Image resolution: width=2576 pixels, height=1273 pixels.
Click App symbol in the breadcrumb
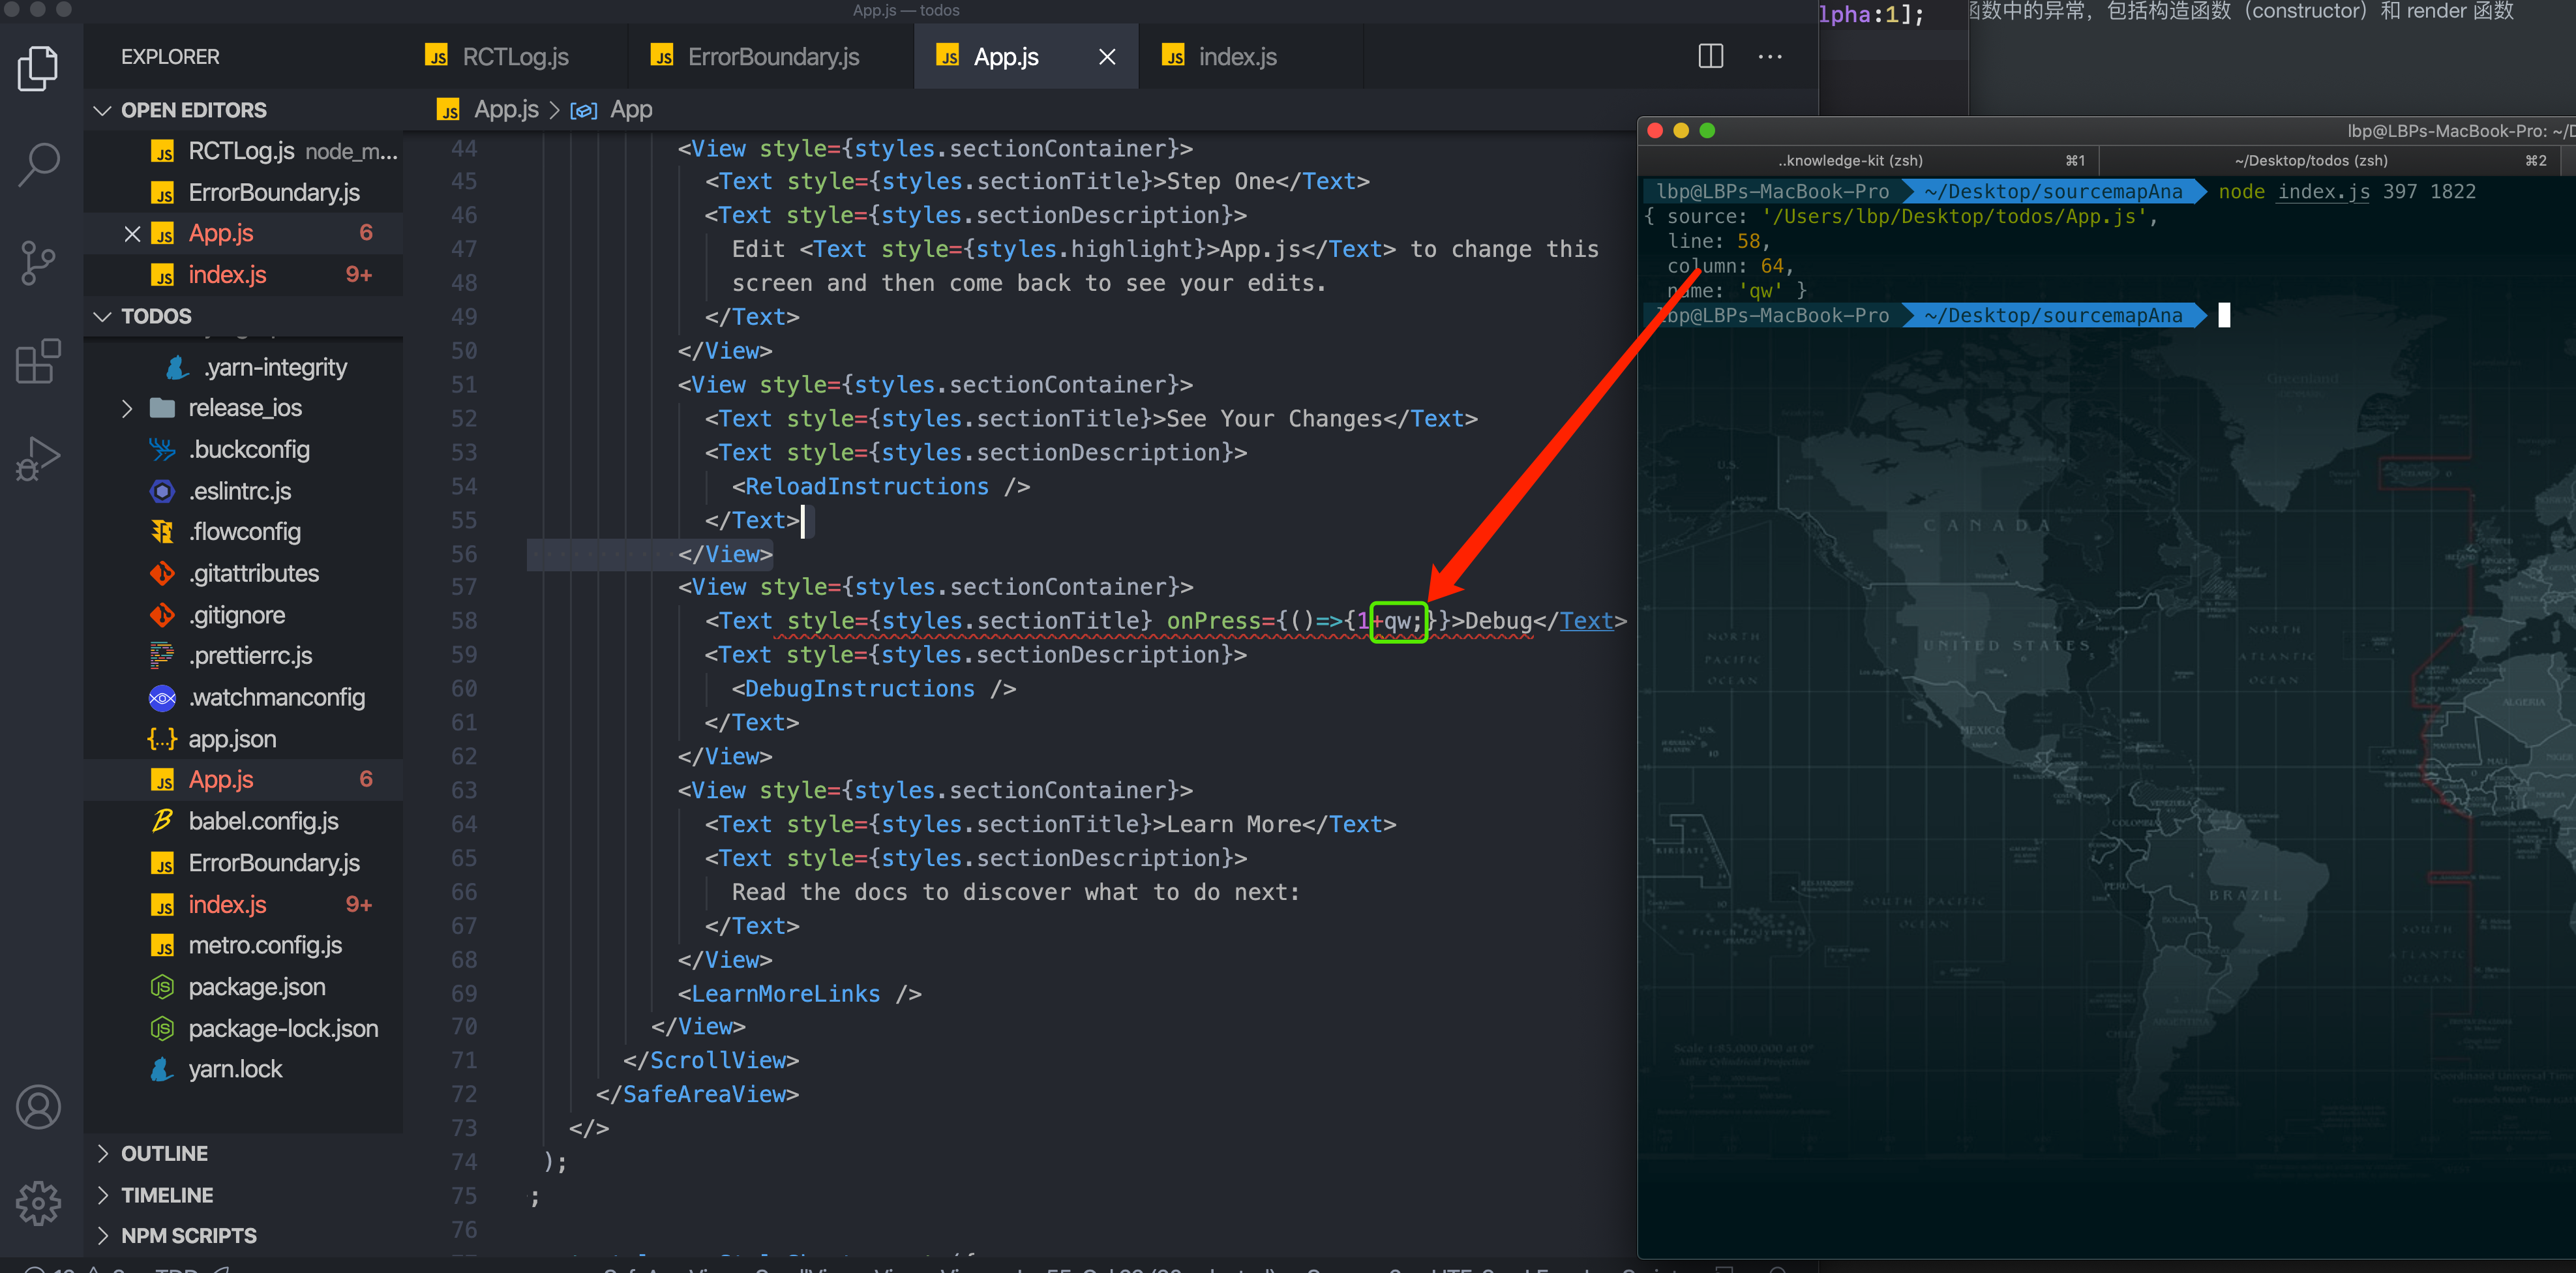tap(630, 110)
